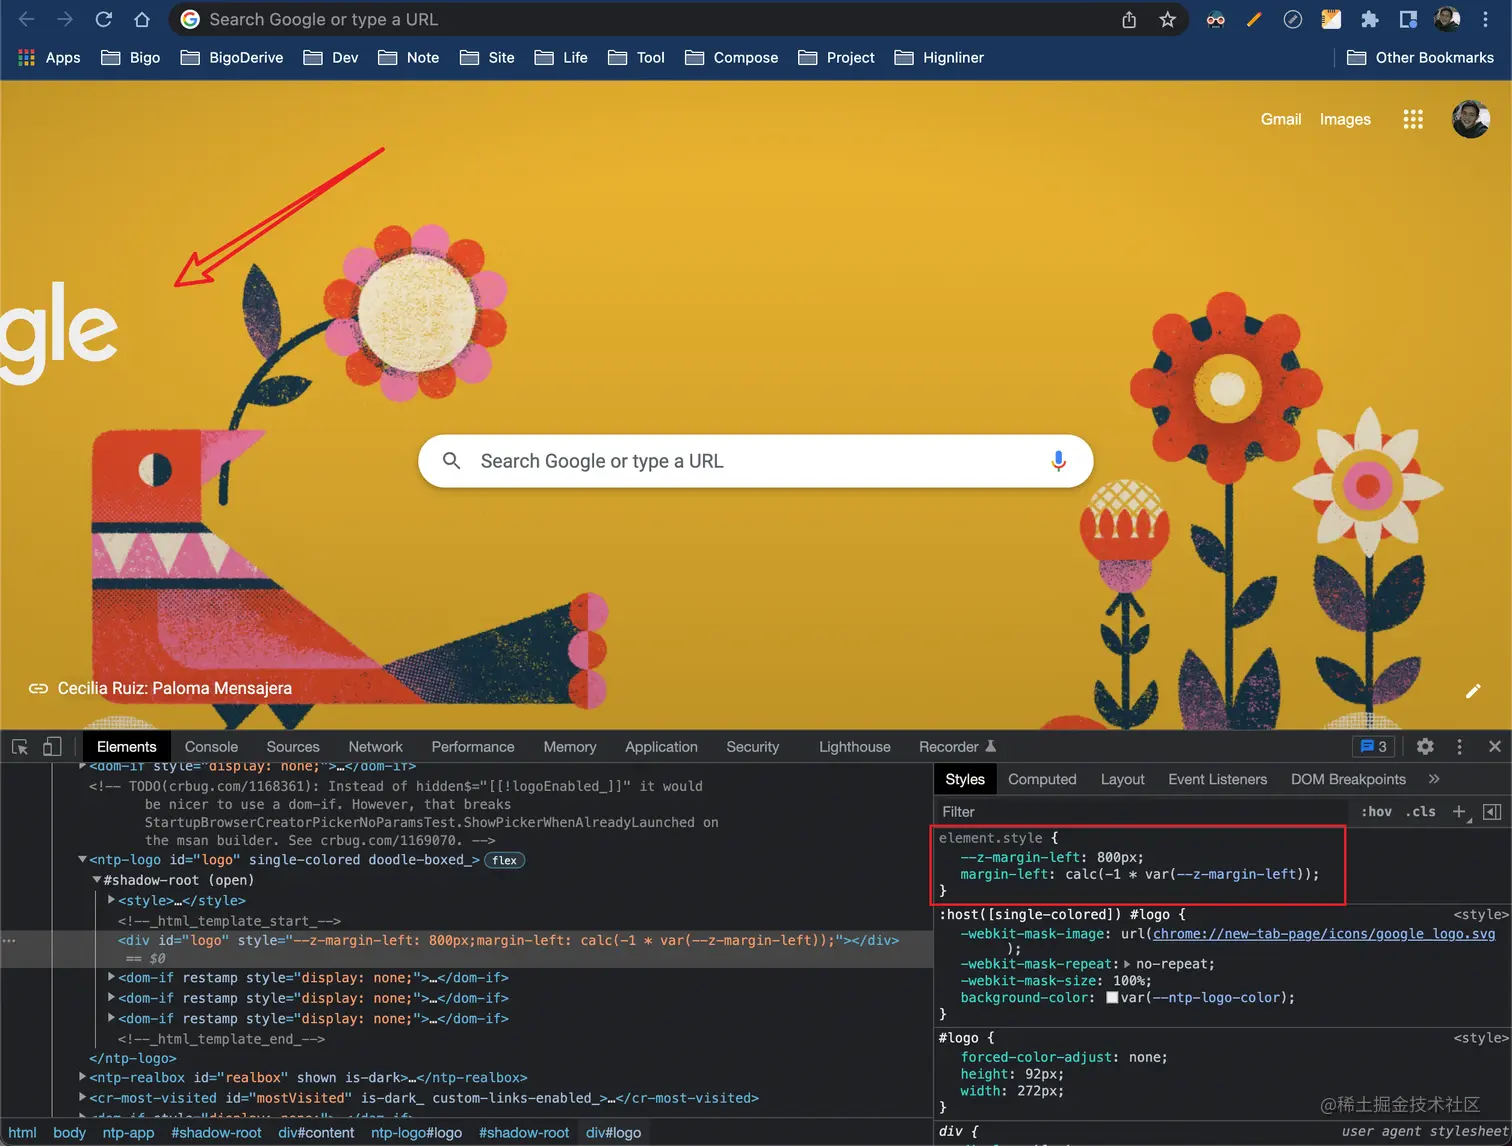The height and width of the screenshot is (1146, 1512).
Task: Select div#content in the breadcrumb
Action: (316, 1133)
